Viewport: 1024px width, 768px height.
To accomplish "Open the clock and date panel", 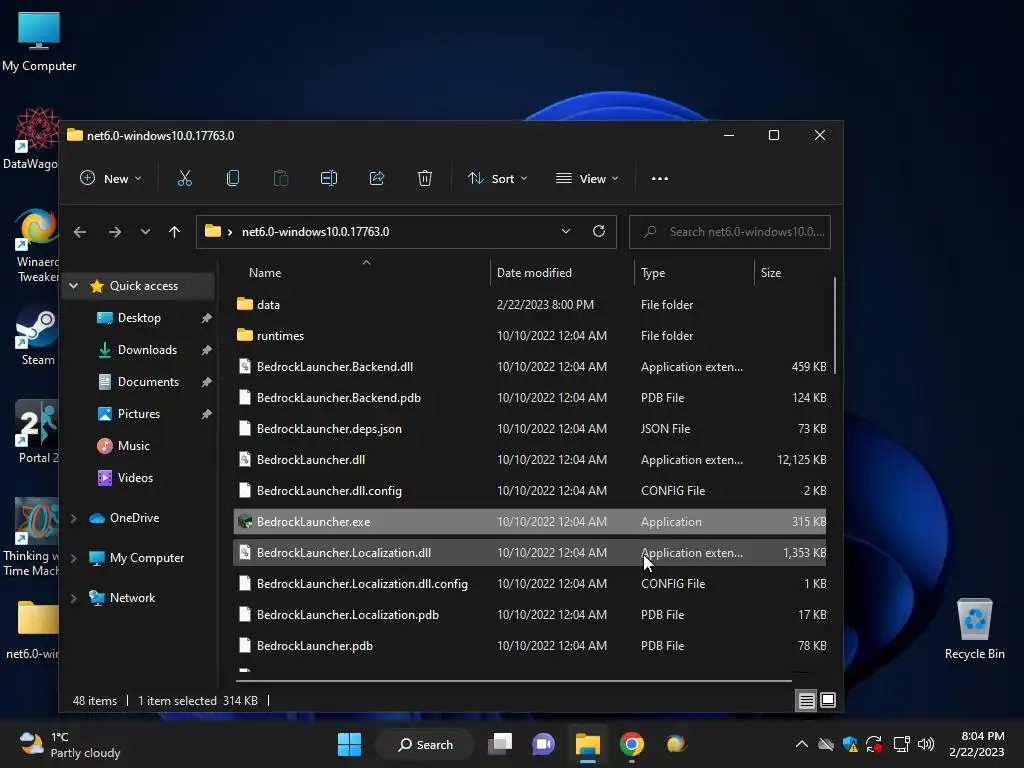I will click(x=976, y=744).
